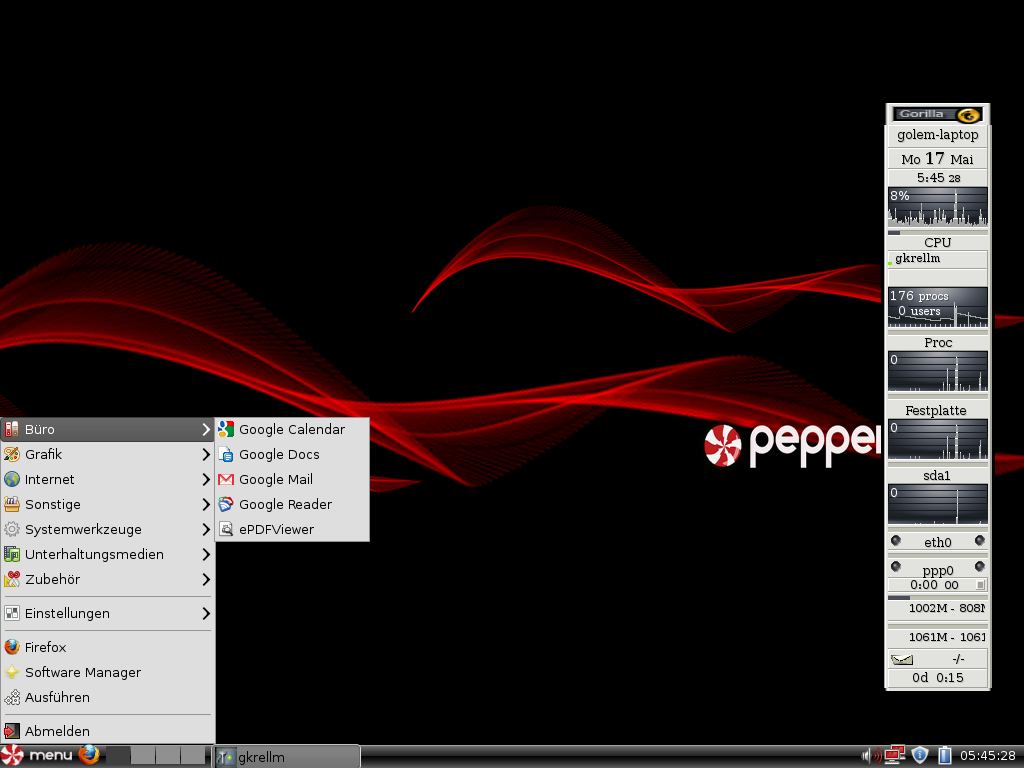This screenshot has width=1024, height=768.
Task: Select the gkrellm window in the taskbar
Action: coord(285,755)
